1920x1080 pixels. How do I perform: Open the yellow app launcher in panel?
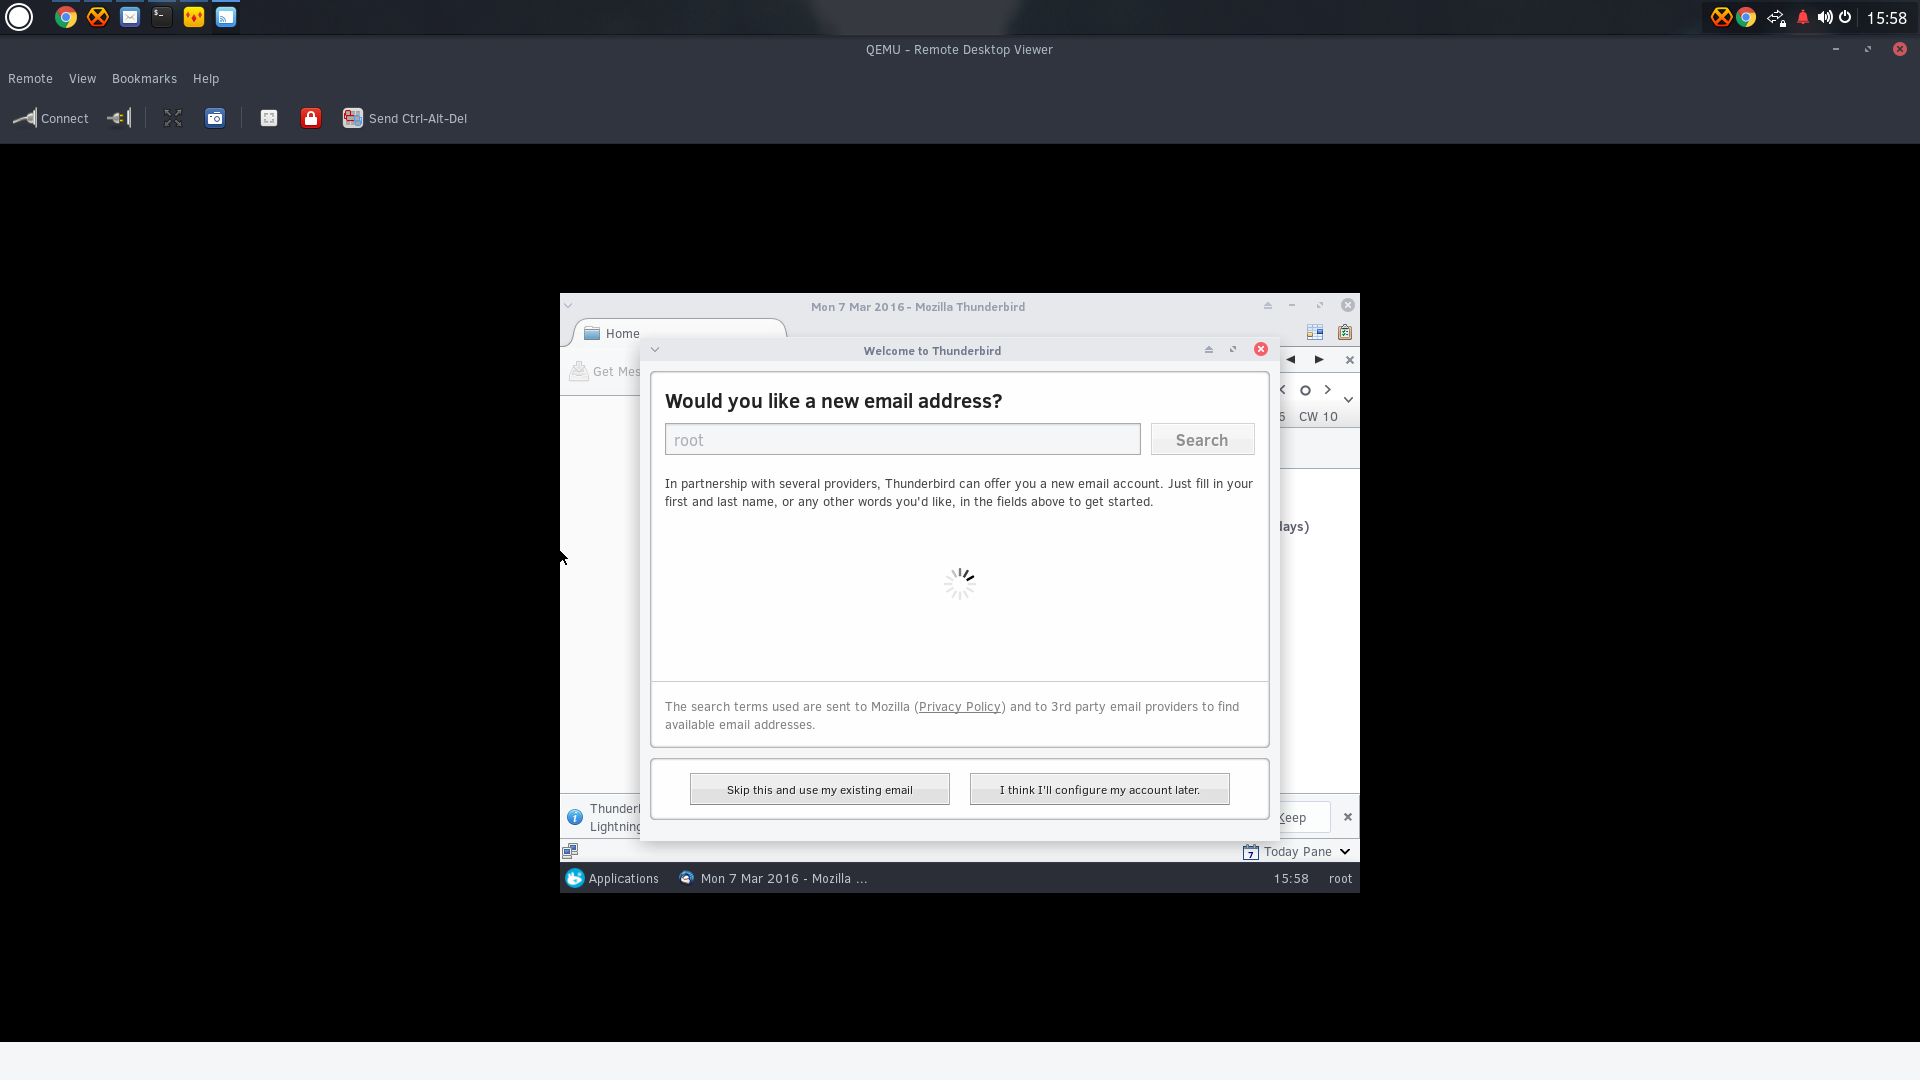[194, 17]
